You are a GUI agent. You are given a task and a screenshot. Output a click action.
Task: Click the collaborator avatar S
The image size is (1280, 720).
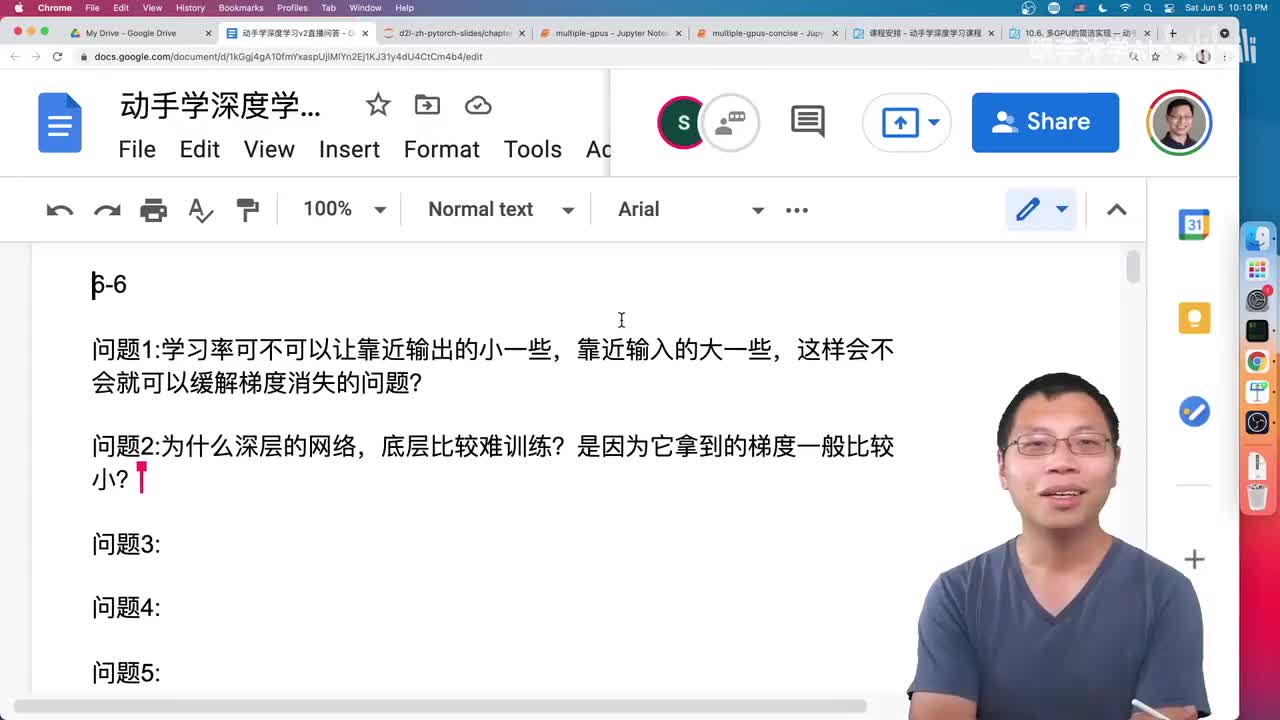(x=683, y=123)
